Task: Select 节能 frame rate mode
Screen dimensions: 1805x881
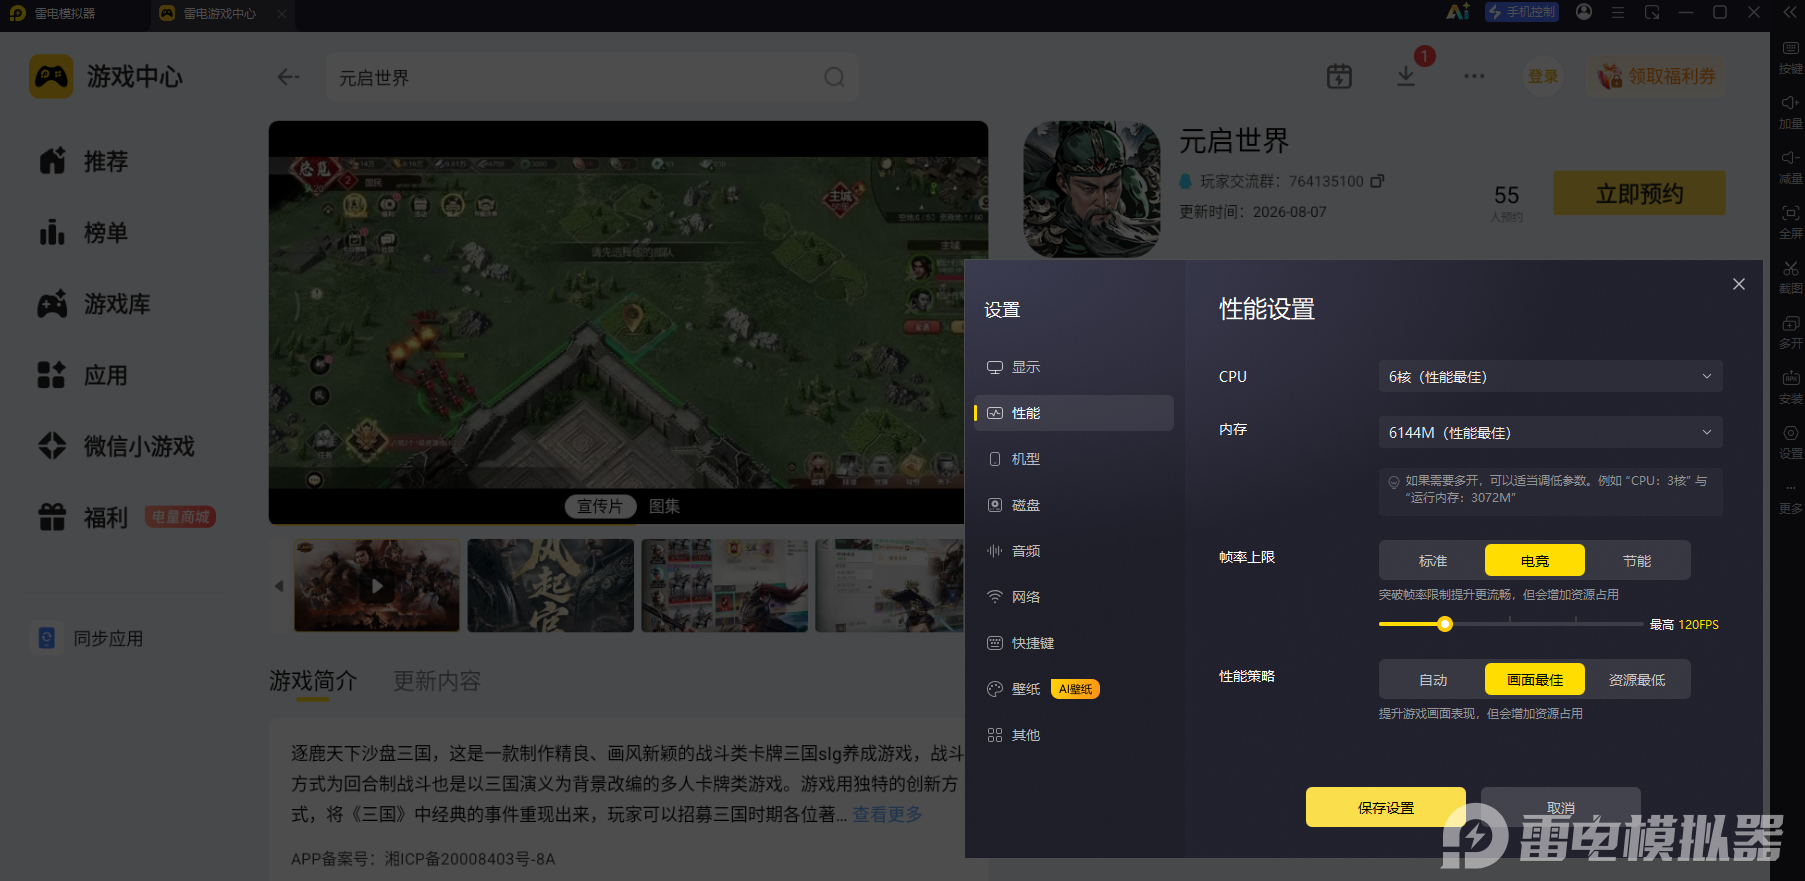Action: (x=1637, y=561)
